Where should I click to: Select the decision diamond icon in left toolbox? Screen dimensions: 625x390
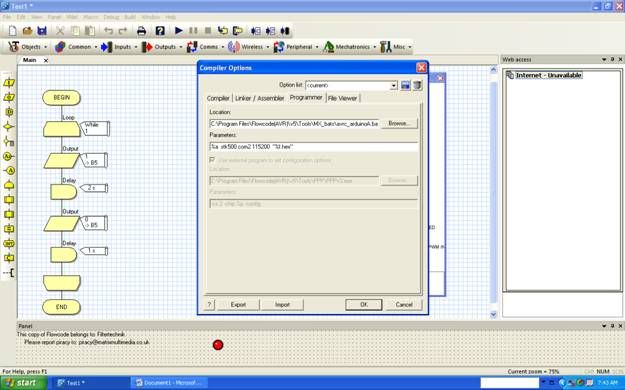[x=8, y=127]
